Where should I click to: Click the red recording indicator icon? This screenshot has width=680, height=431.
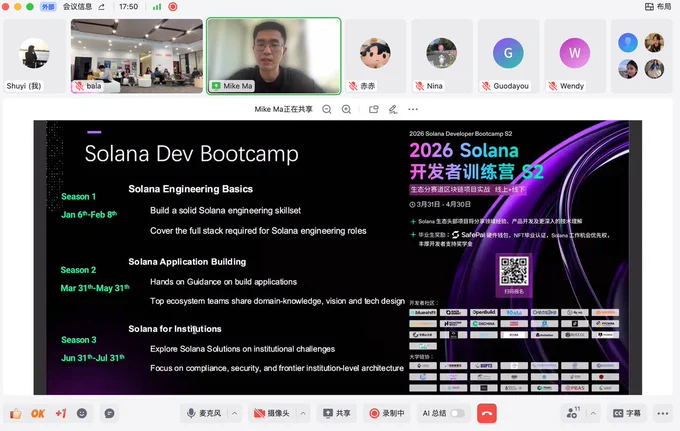click(x=173, y=7)
